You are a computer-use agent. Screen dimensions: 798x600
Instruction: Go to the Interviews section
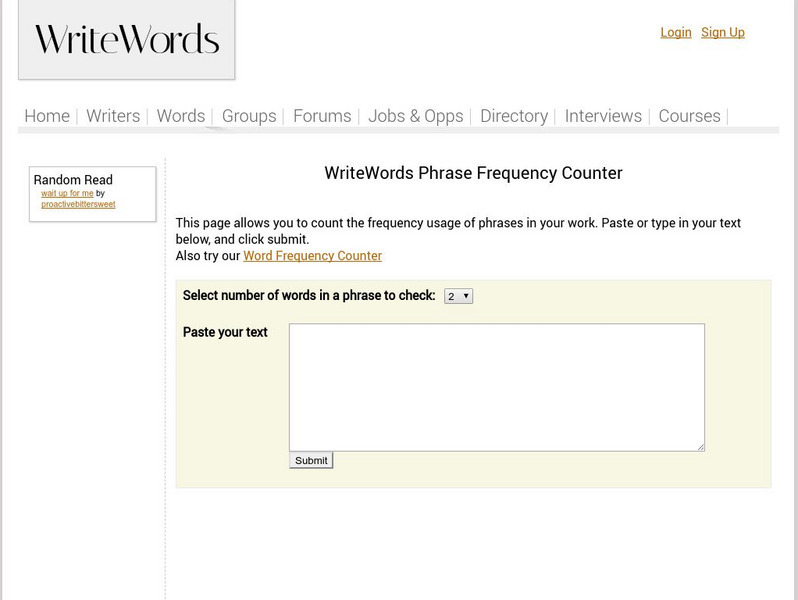tap(603, 116)
